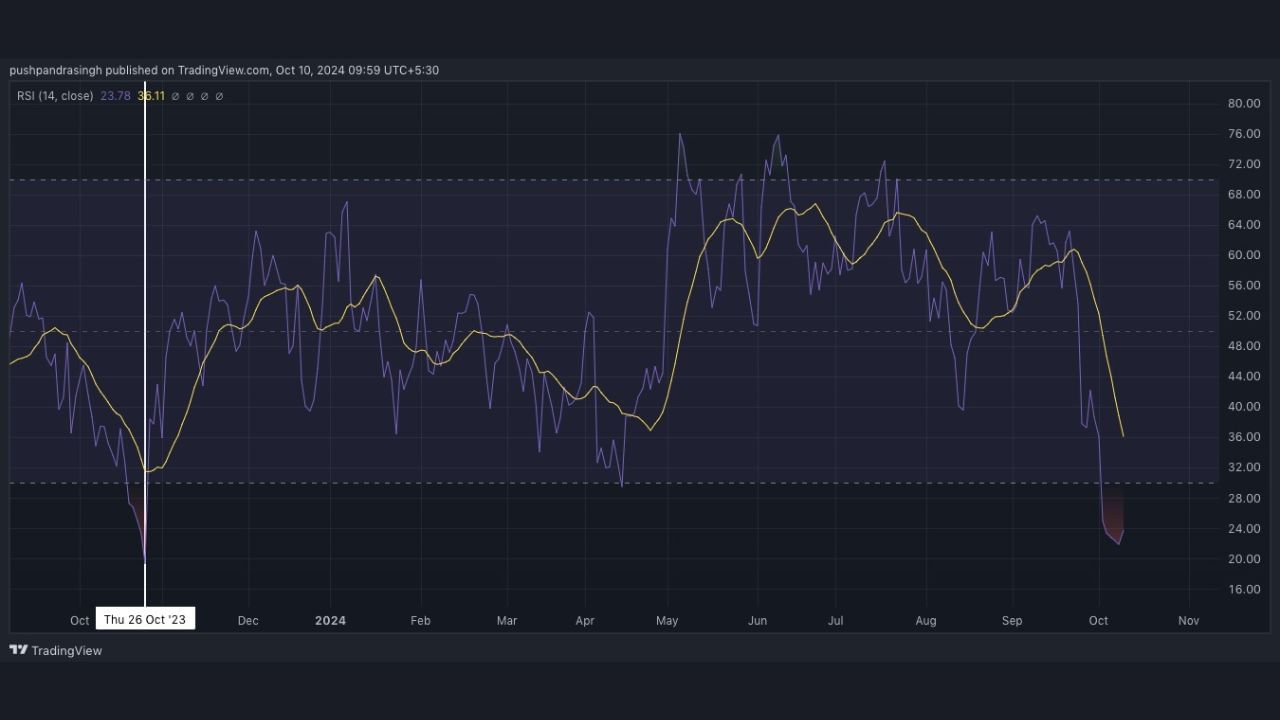
Task: Click the Jul label on time axis
Action: click(x=835, y=621)
